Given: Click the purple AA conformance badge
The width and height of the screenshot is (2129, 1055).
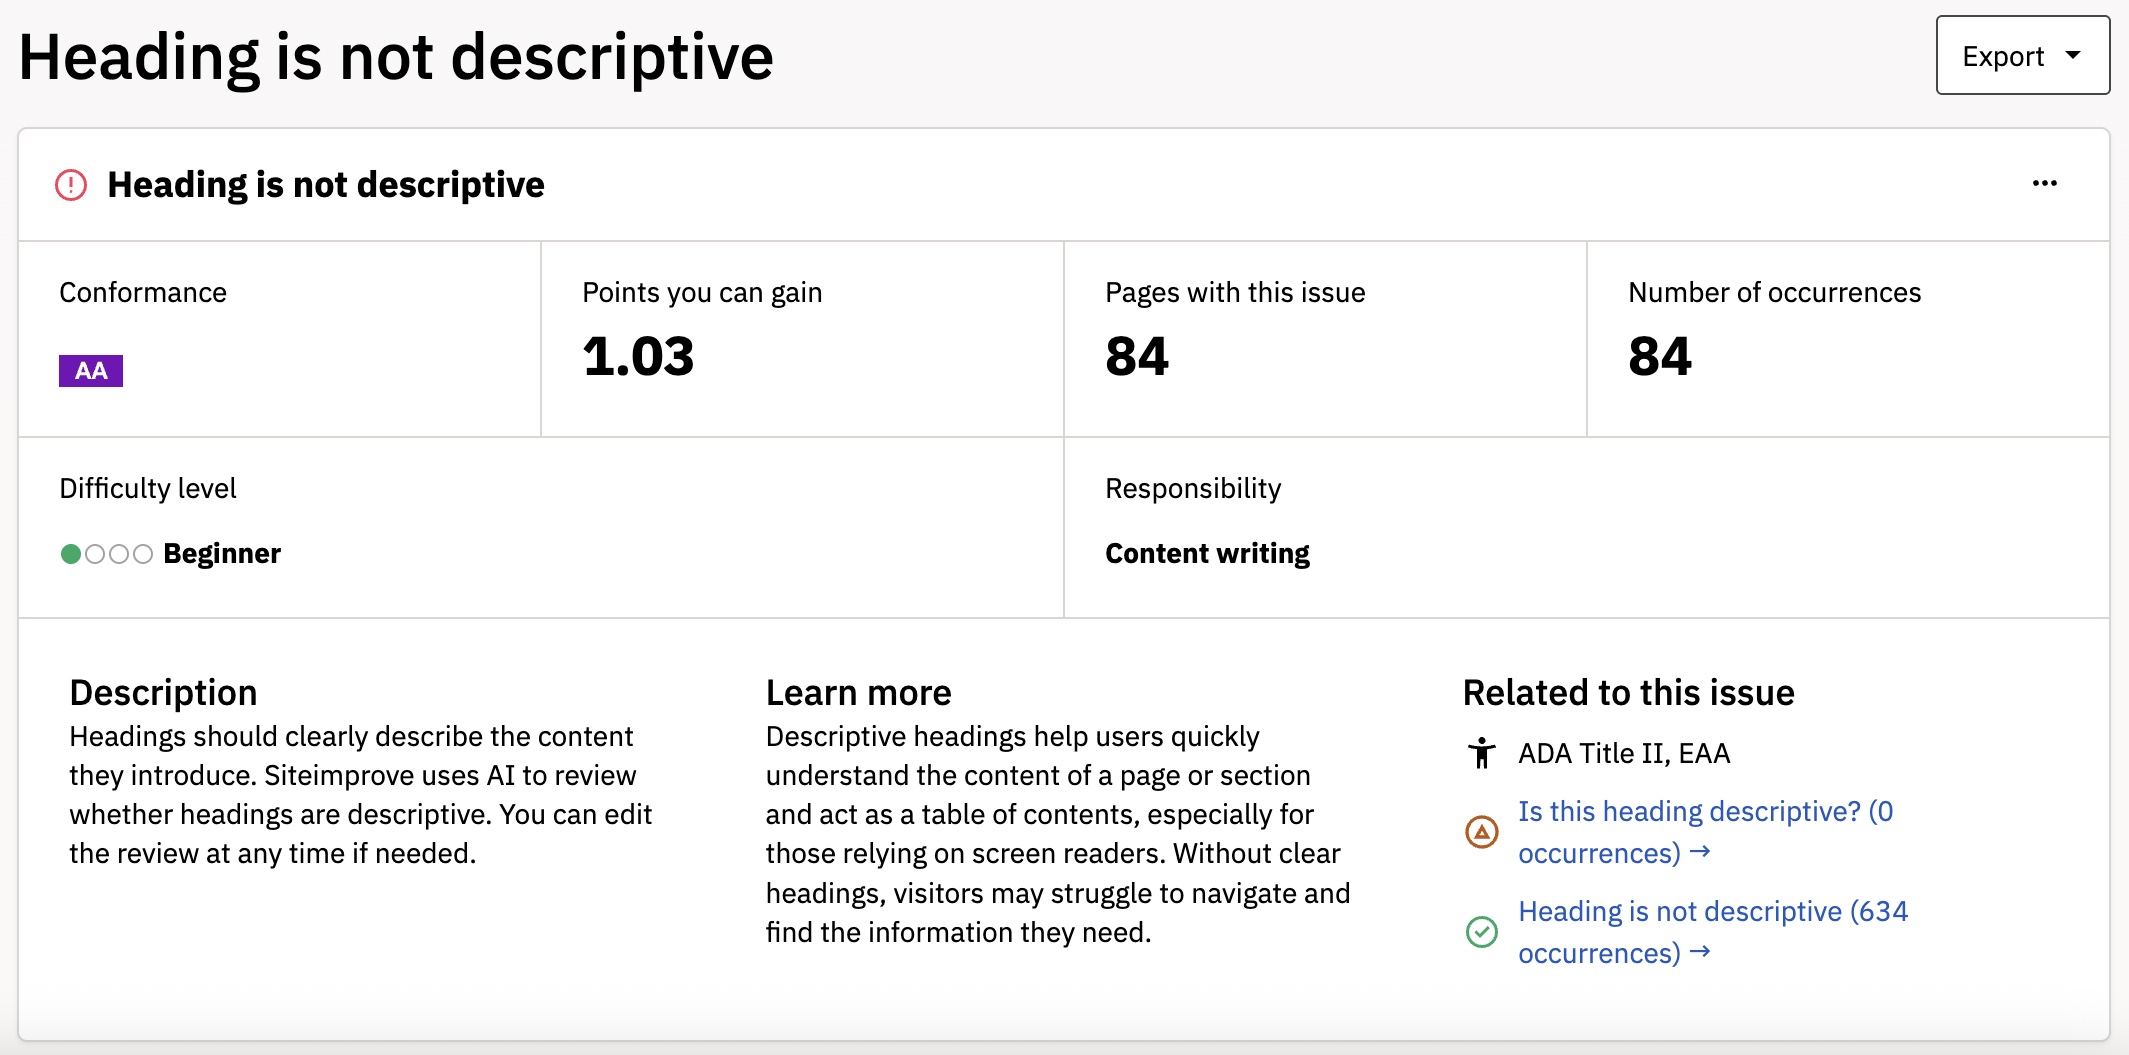Looking at the screenshot, I should click(91, 371).
